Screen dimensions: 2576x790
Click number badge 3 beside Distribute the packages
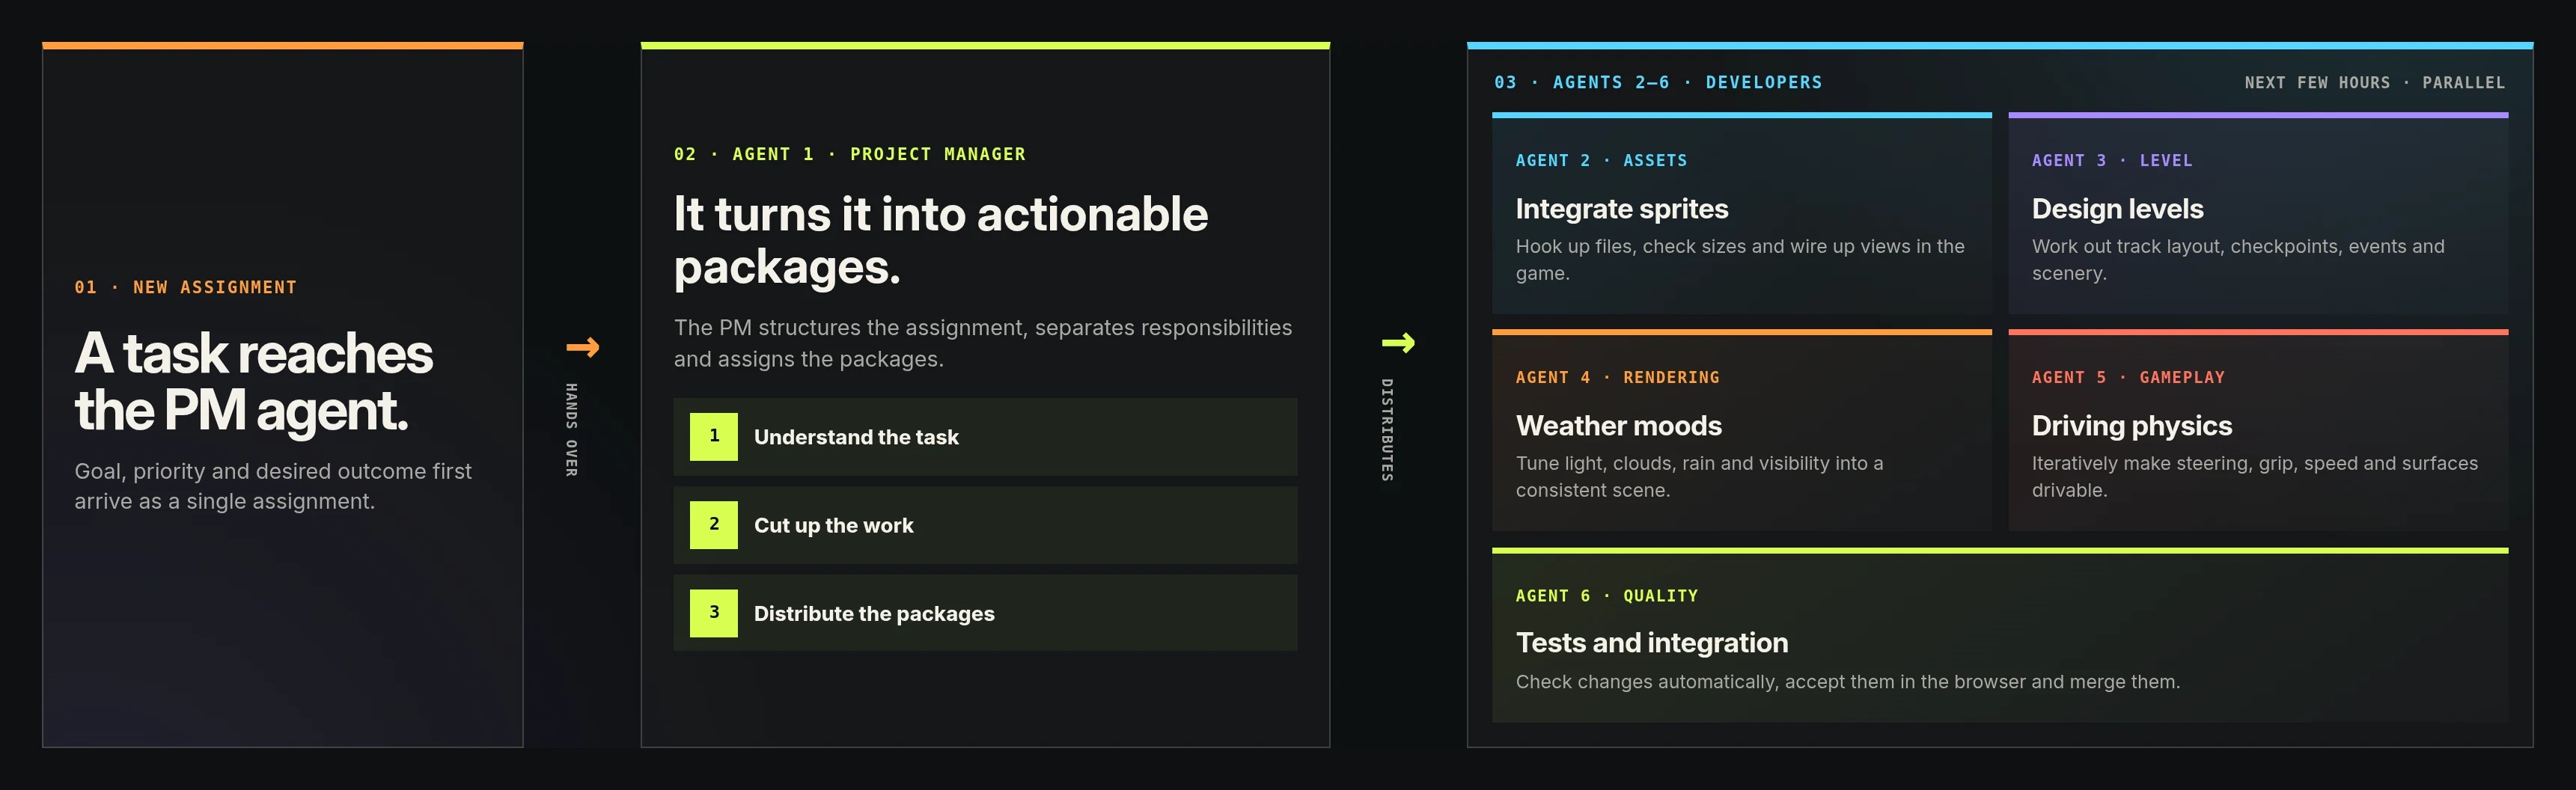714,613
